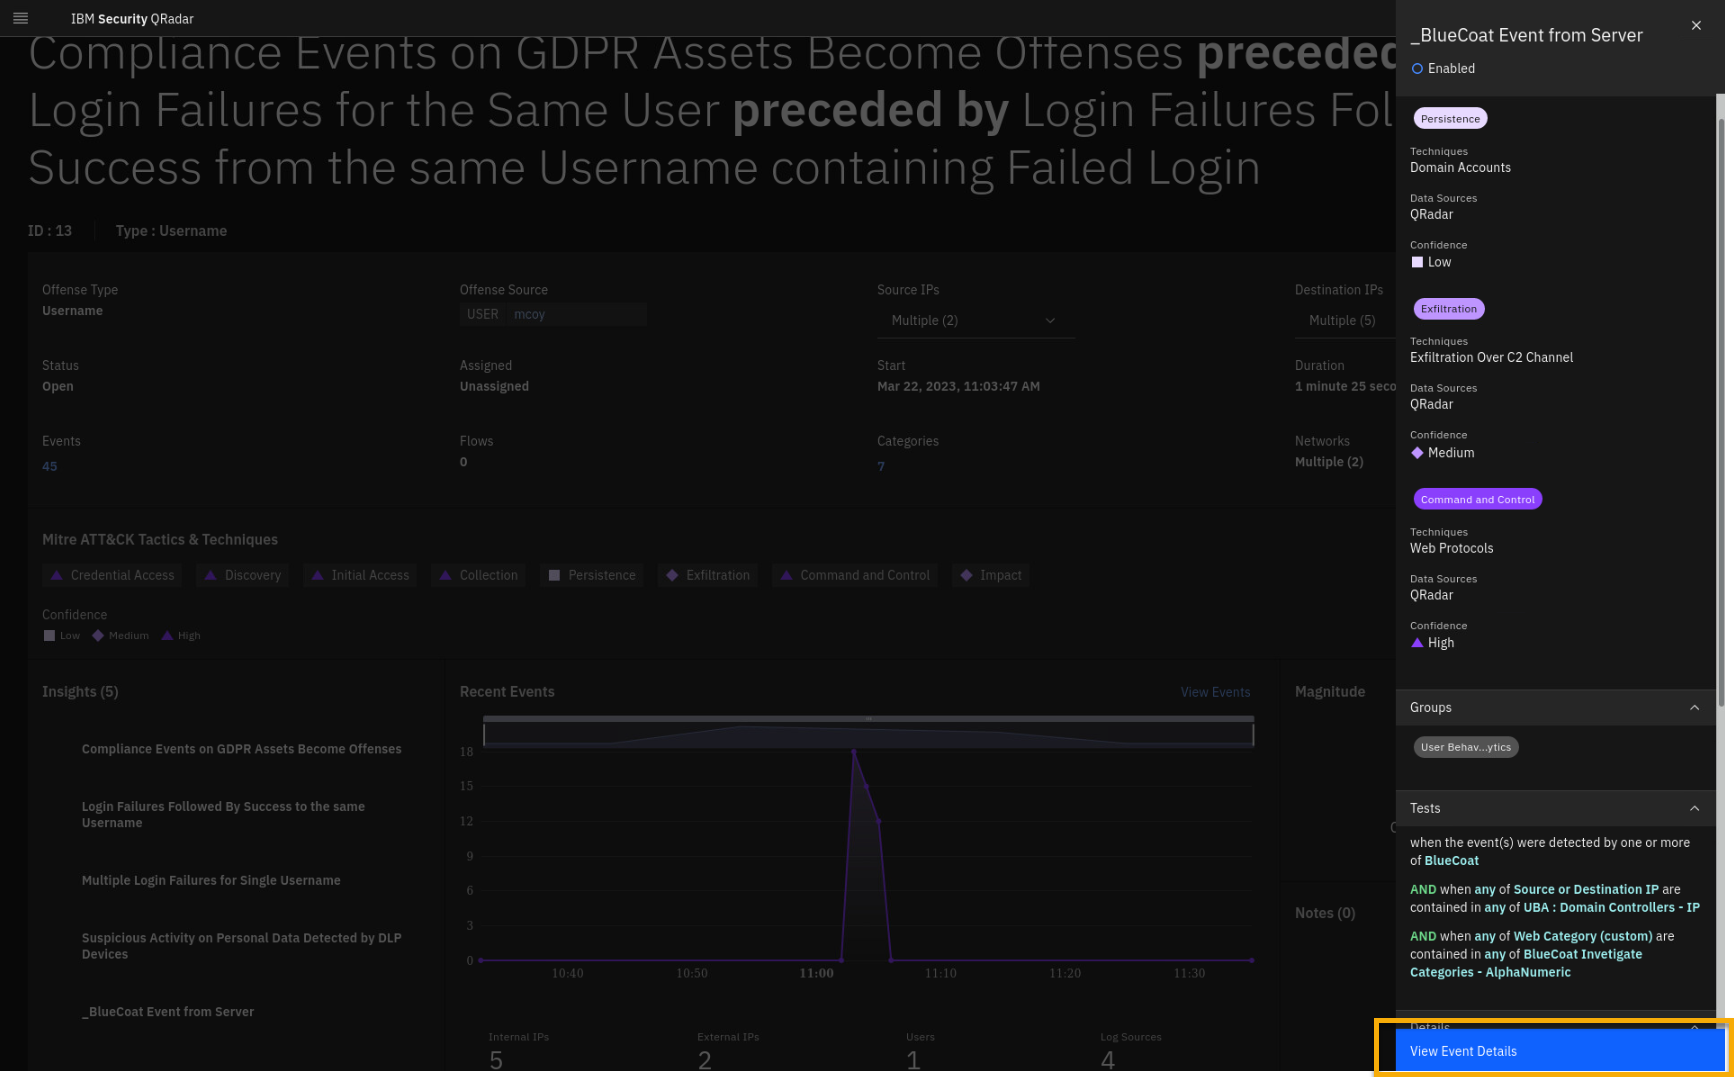
Task: Open Login Failures Followed By Success insight
Action: (223, 814)
